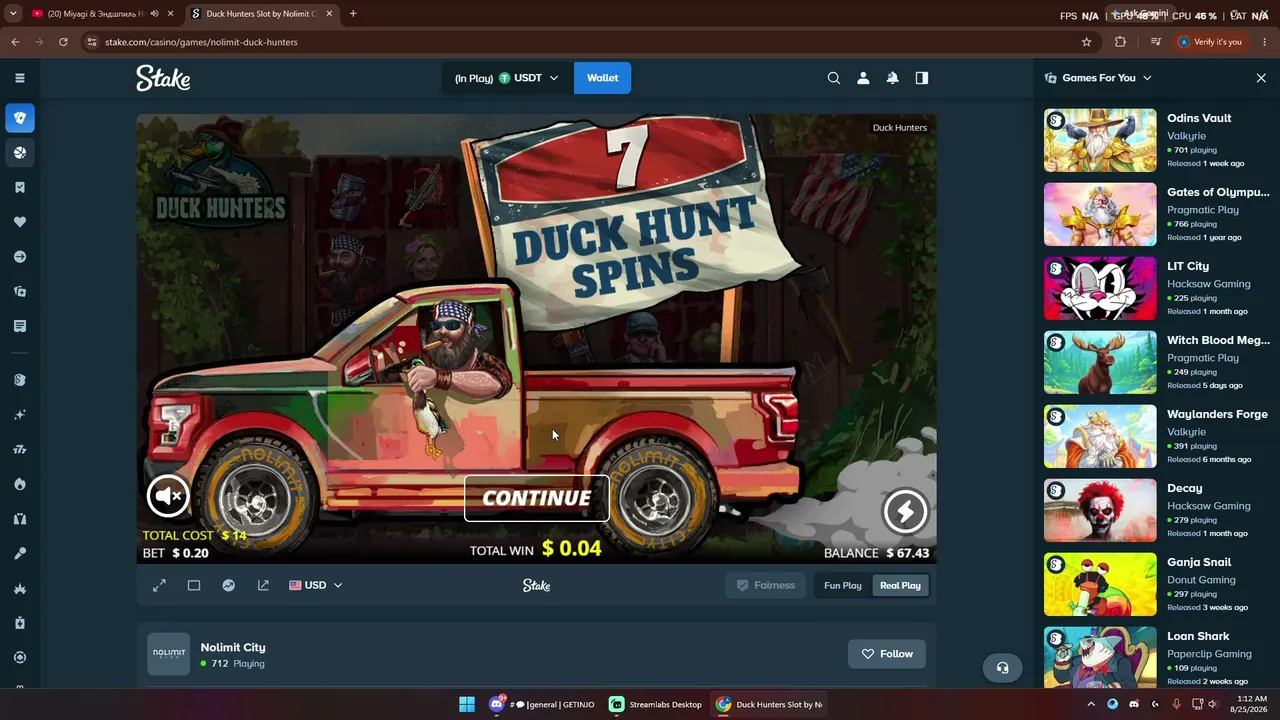Toggle theatre mode rectangle icon
This screenshot has height=720, width=1280.
coord(194,586)
